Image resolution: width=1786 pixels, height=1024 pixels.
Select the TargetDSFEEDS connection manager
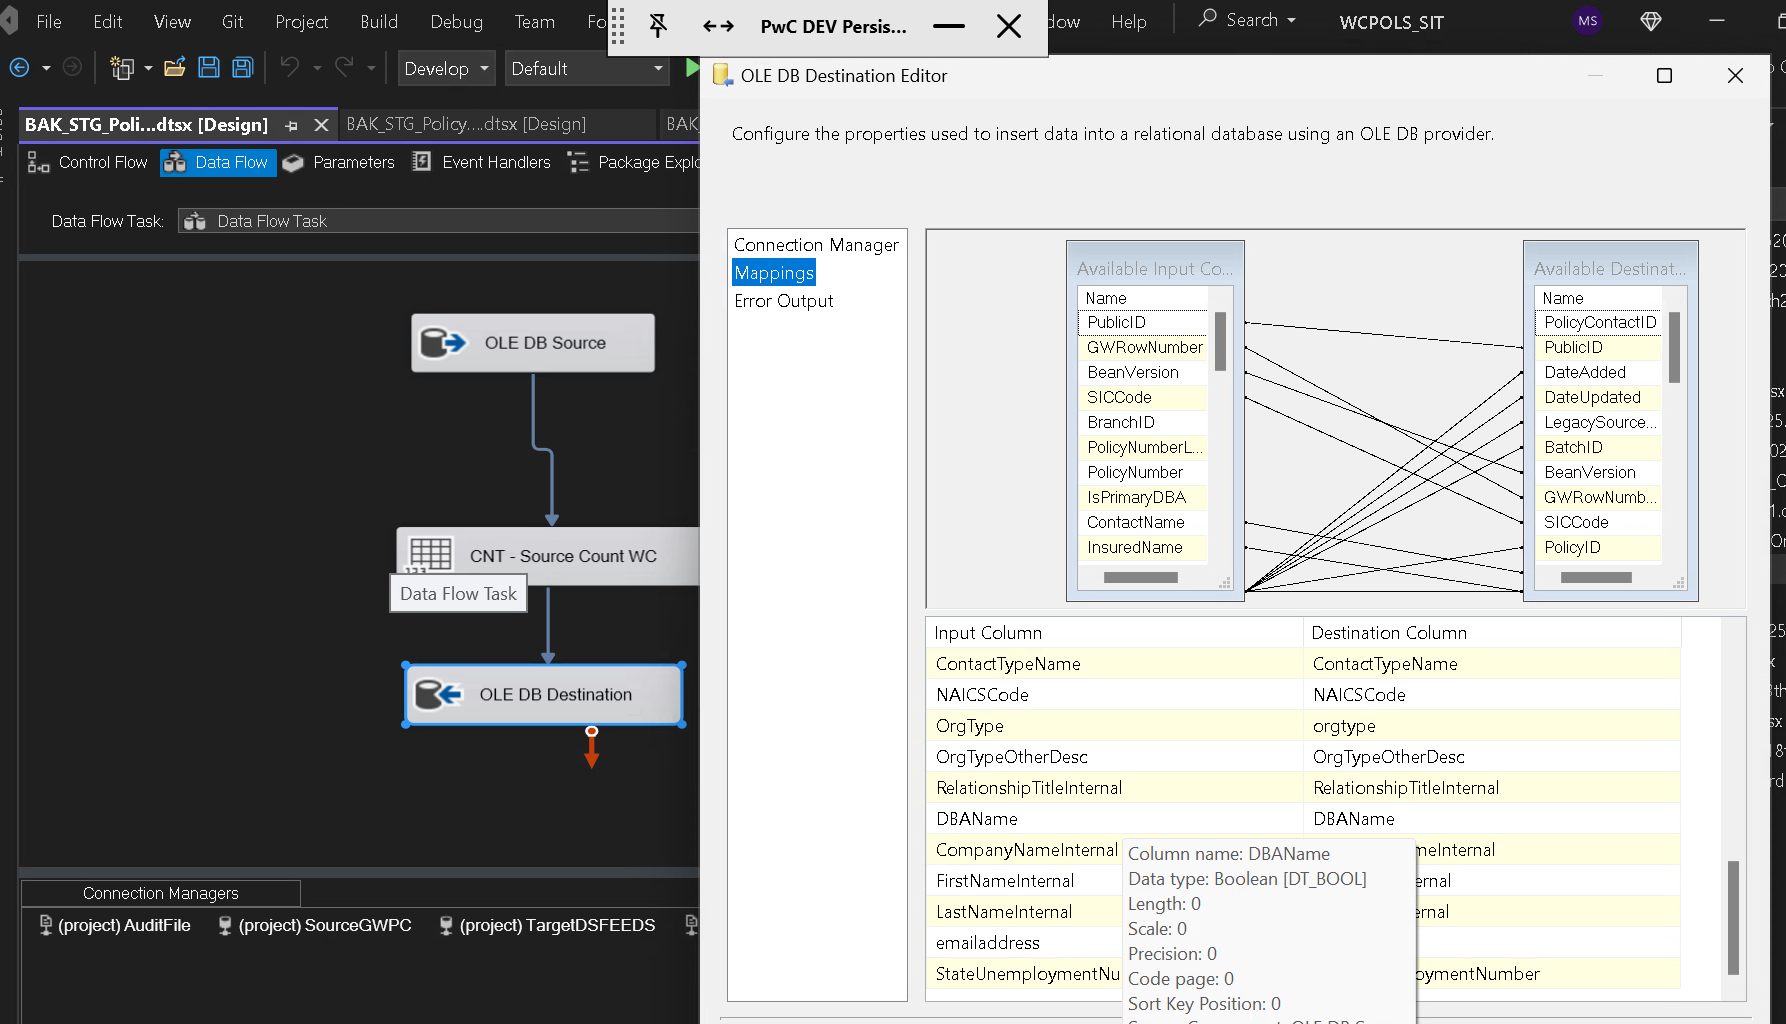[547, 926]
